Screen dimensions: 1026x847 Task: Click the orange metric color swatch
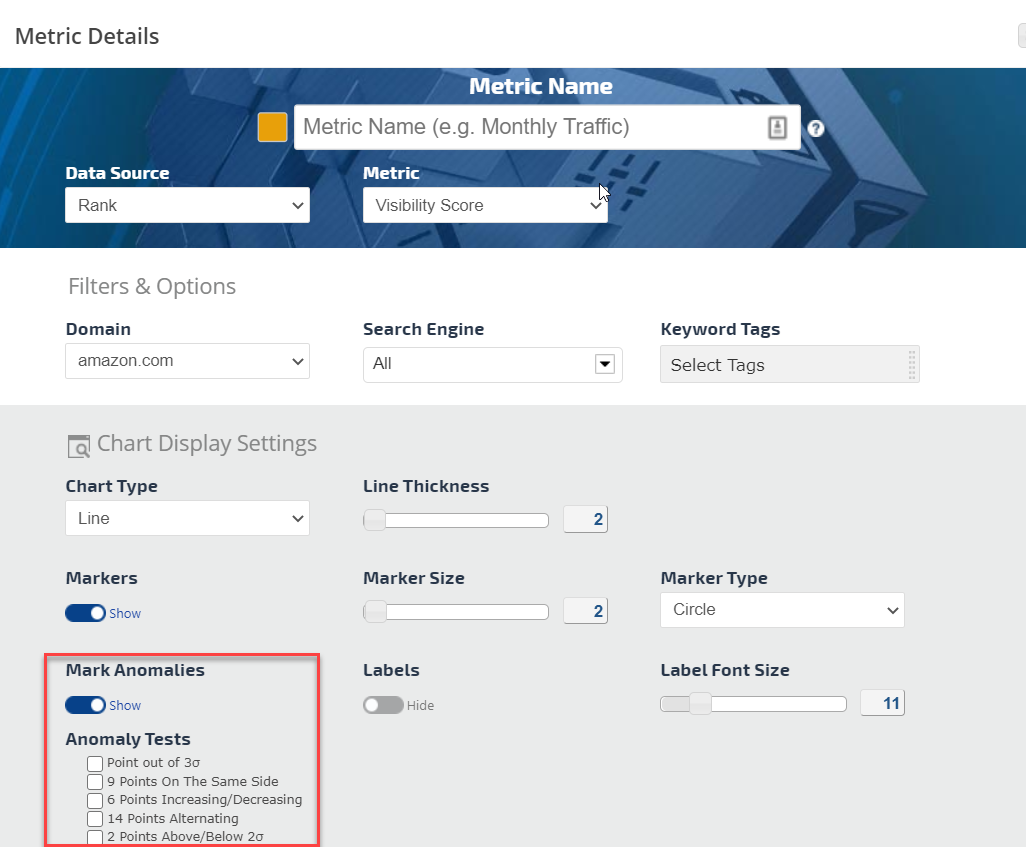(x=272, y=127)
